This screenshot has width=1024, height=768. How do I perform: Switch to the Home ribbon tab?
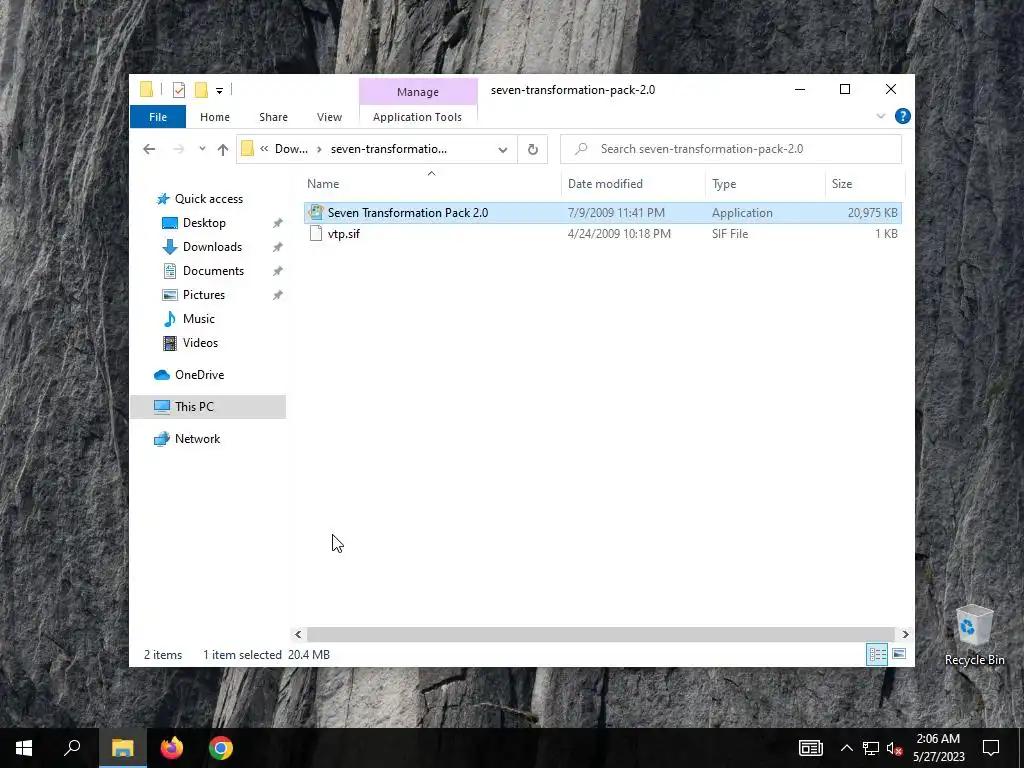tap(215, 117)
